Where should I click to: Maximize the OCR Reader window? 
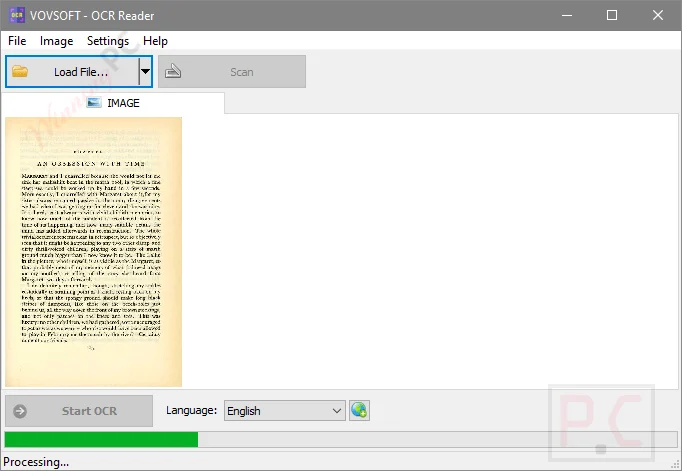pyautogui.click(x=612, y=15)
